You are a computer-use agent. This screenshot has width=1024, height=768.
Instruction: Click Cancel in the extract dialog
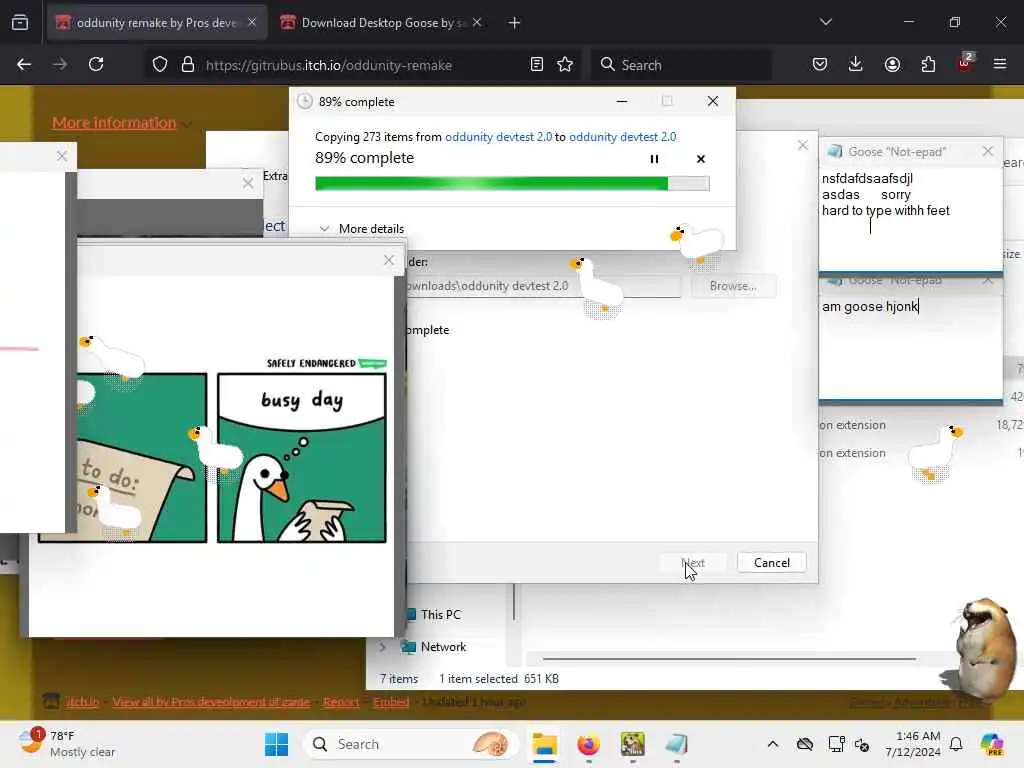[x=771, y=563]
